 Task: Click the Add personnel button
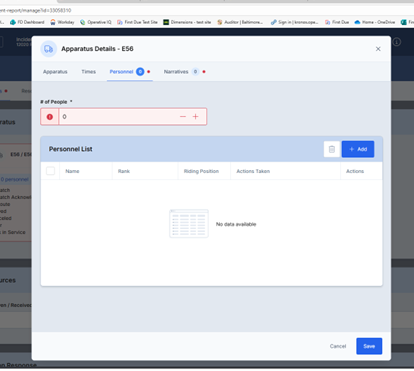358,149
